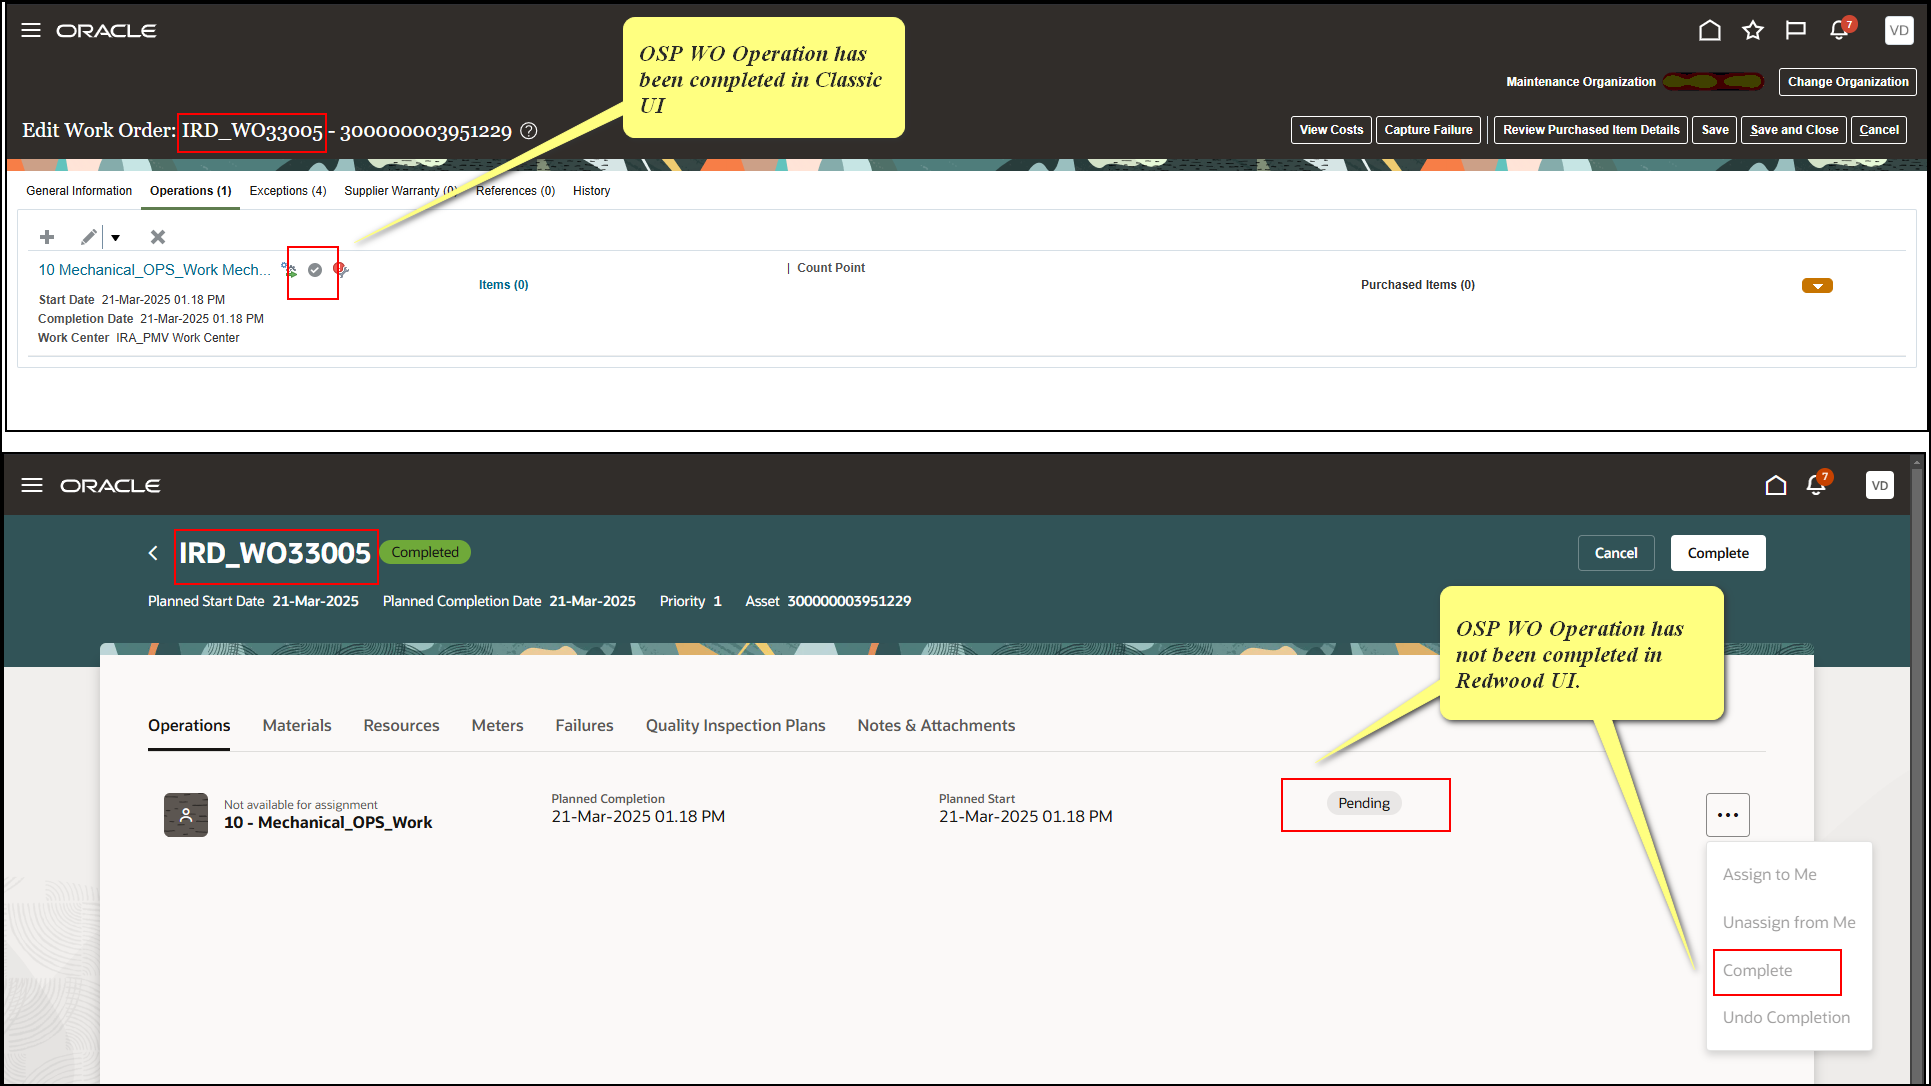Click the Home icon in the top bar
Viewport: 1931px width, 1086px height.
(x=1709, y=30)
